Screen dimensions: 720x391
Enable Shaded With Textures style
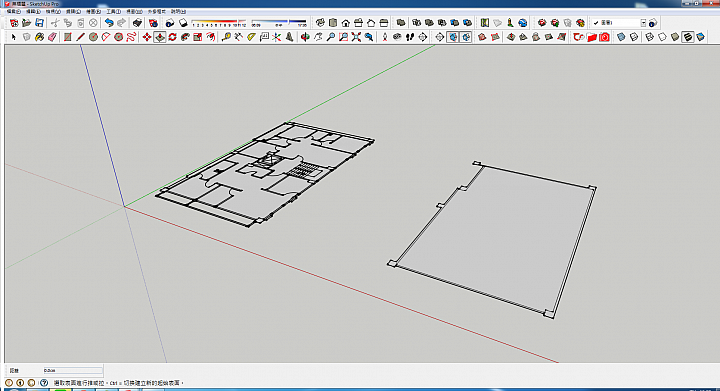(687, 37)
